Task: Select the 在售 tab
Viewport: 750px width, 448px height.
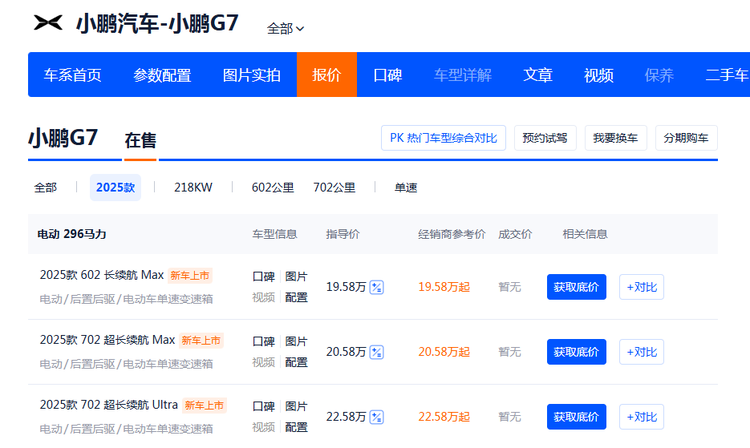Action: (140, 141)
